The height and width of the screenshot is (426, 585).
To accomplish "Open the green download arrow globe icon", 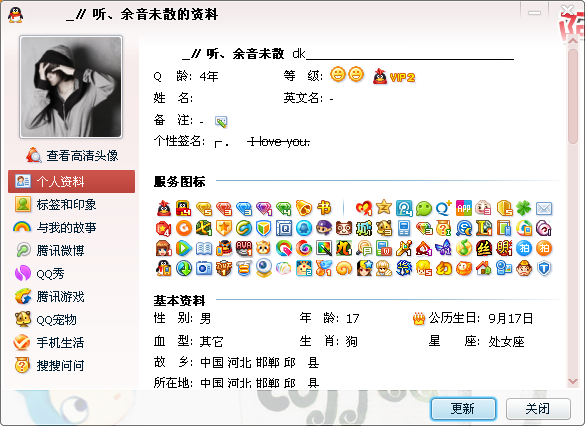I will tap(184, 268).
